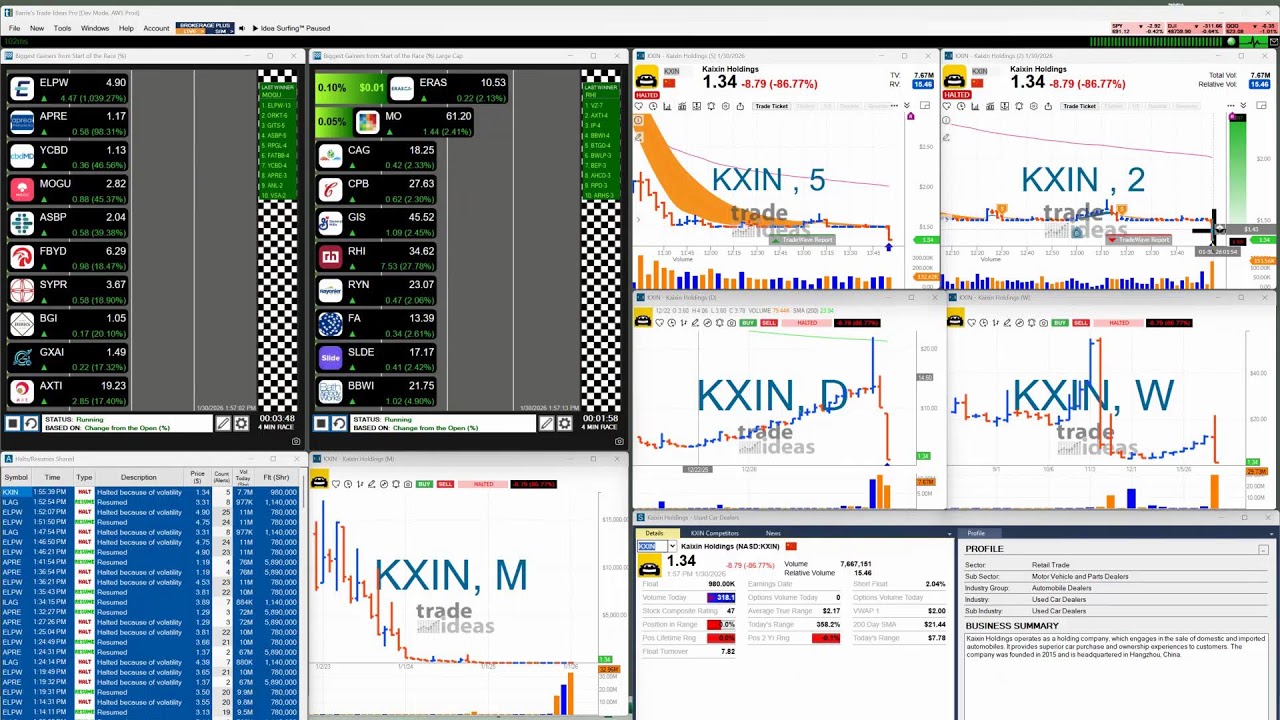Click Trade Ticket in the KXIN 2 chart
Viewport: 1280px width, 720px height.
(x=1080, y=106)
